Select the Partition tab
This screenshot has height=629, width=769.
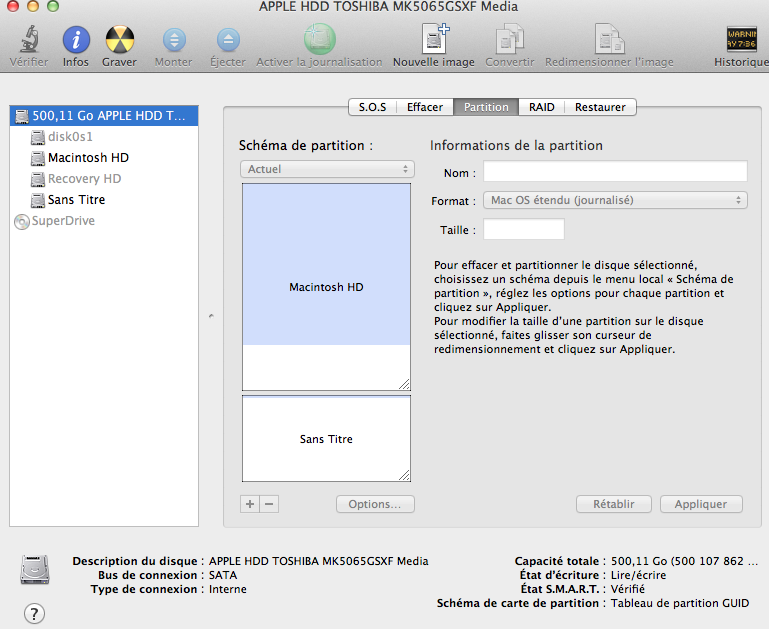(x=486, y=107)
